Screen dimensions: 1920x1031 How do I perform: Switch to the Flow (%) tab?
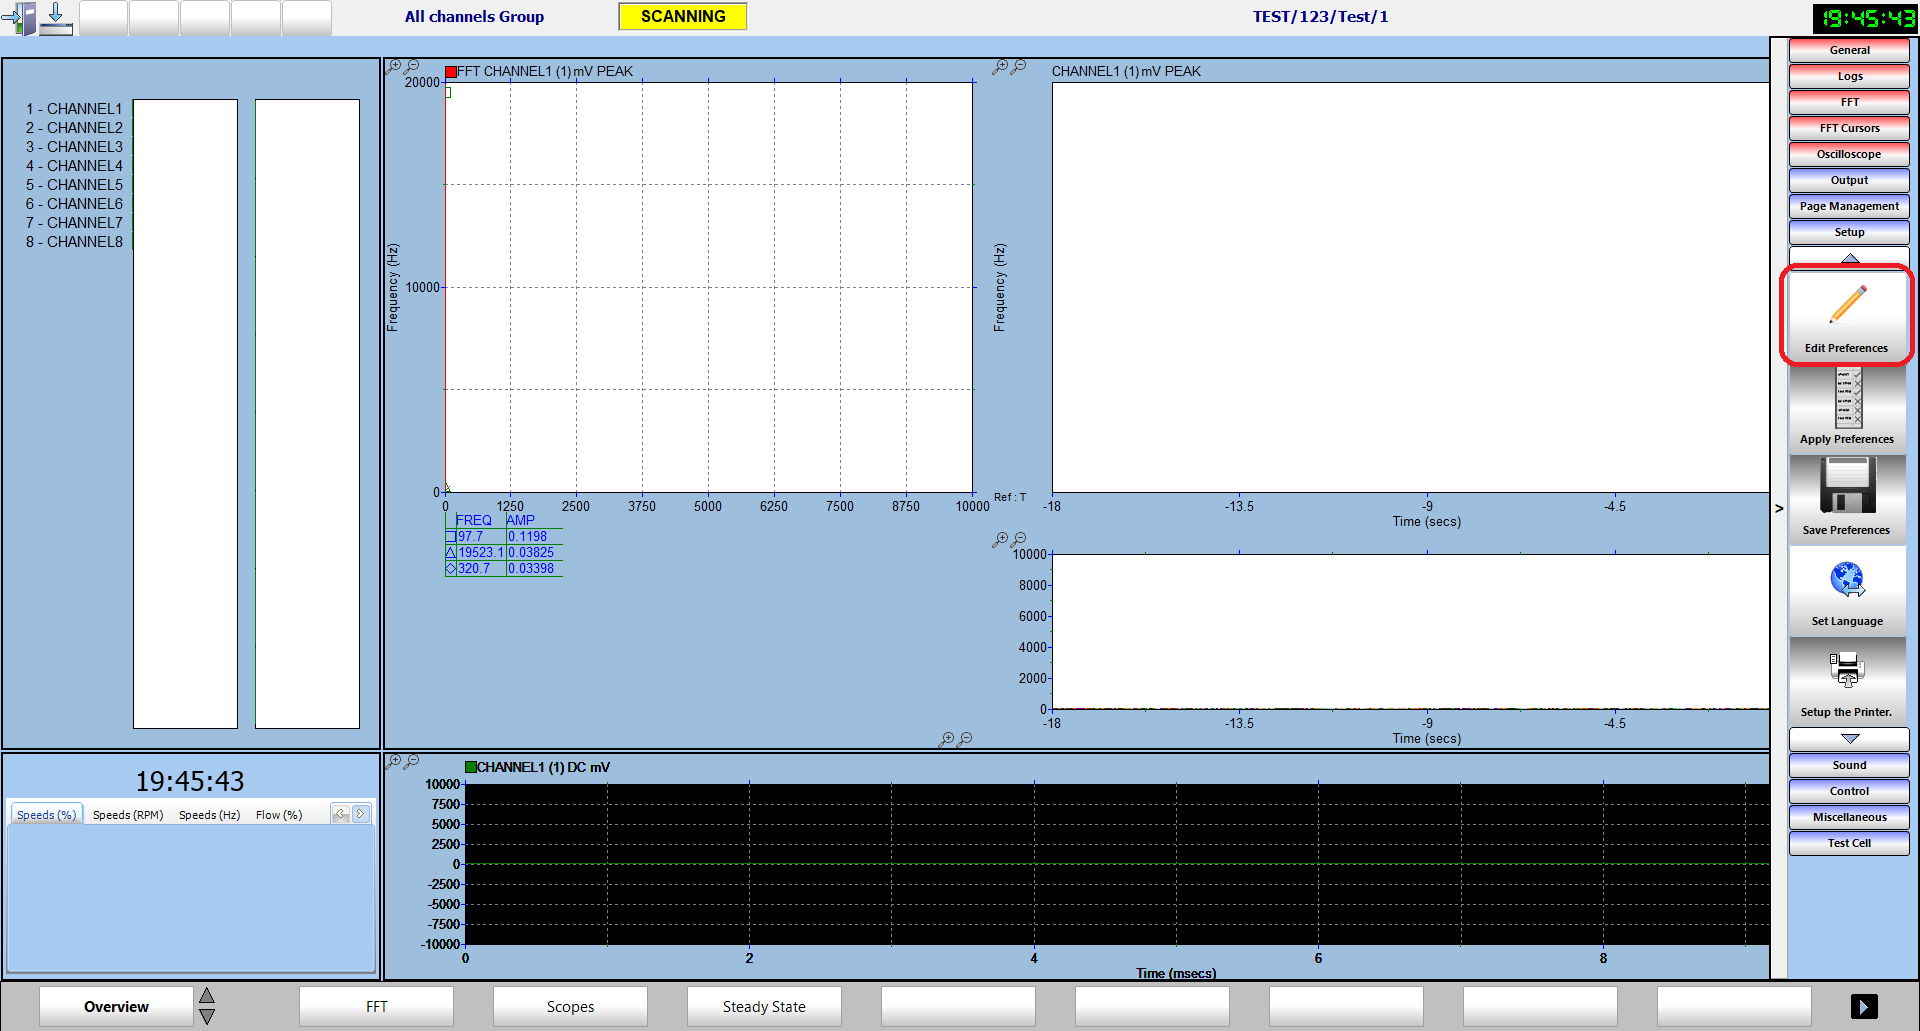pos(279,815)
